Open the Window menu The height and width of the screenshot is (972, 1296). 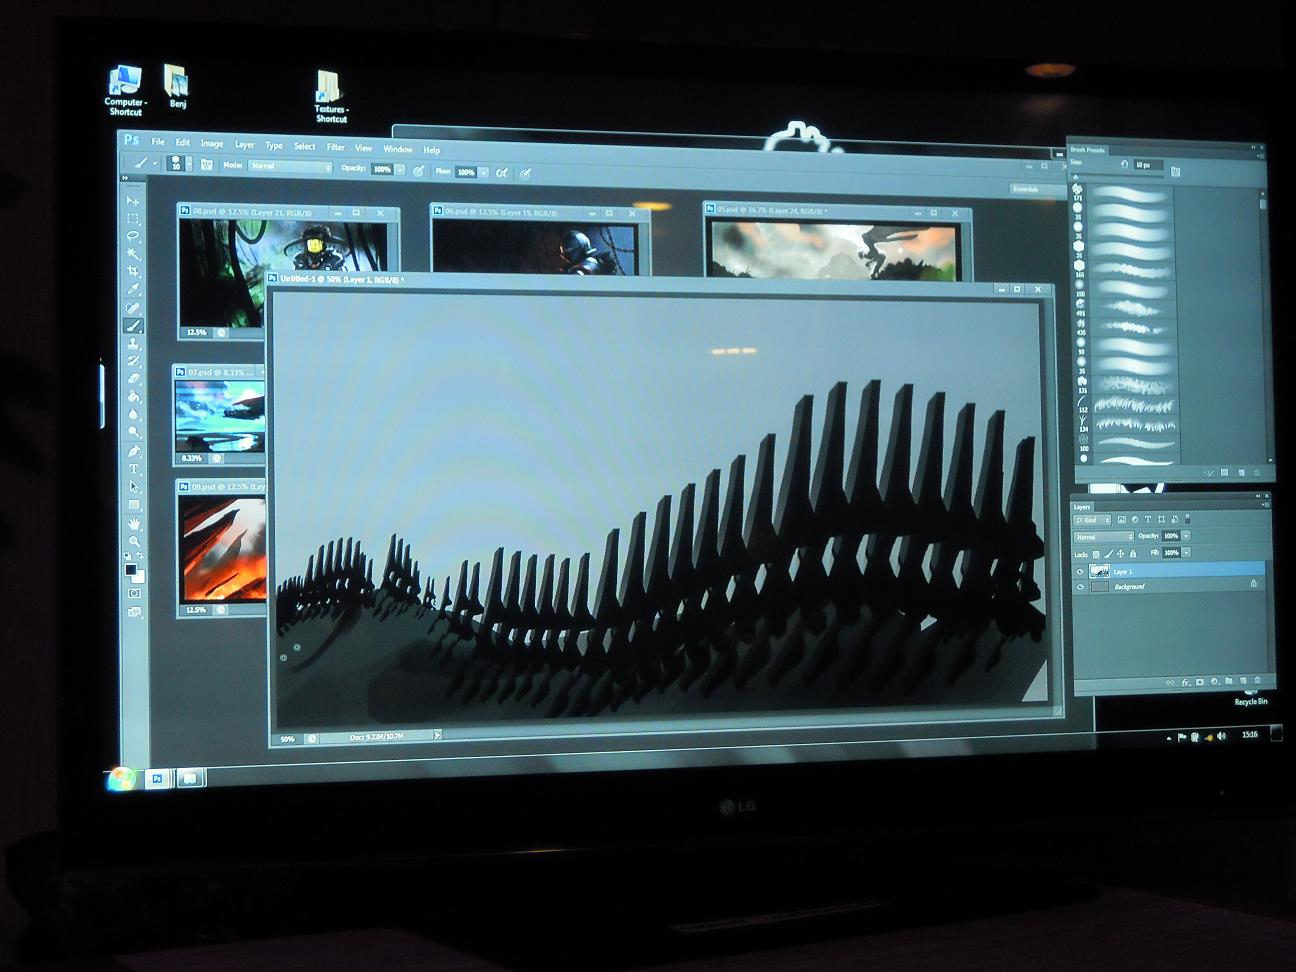click(397, 149)
